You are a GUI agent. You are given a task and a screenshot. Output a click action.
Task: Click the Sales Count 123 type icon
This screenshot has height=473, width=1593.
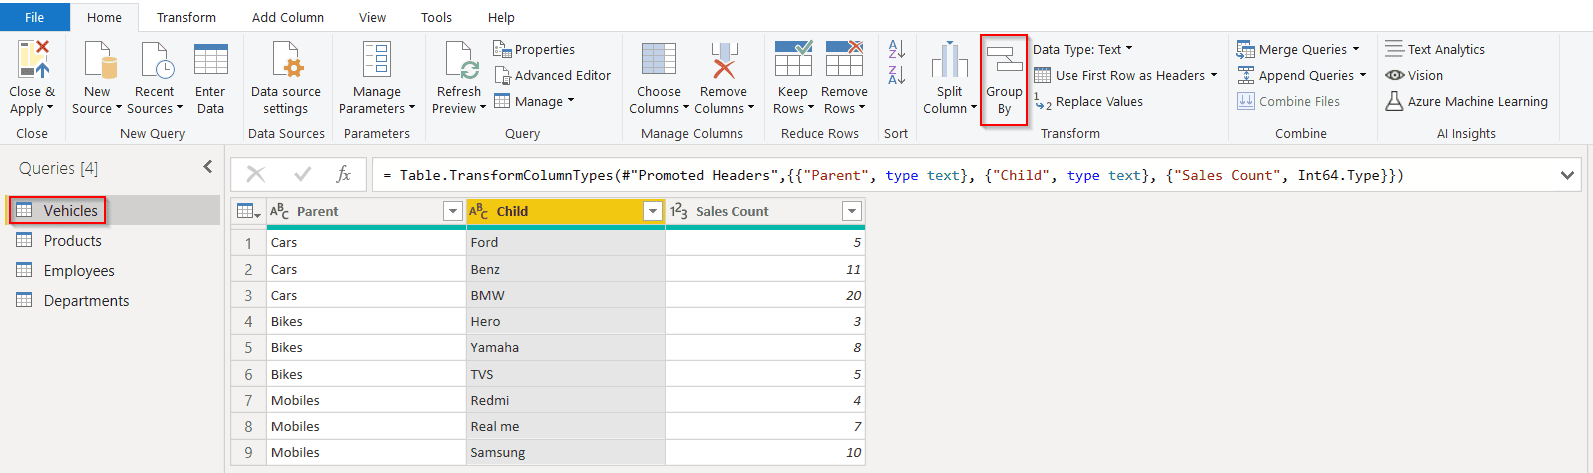pyautogui.click(x=679, y=211)
